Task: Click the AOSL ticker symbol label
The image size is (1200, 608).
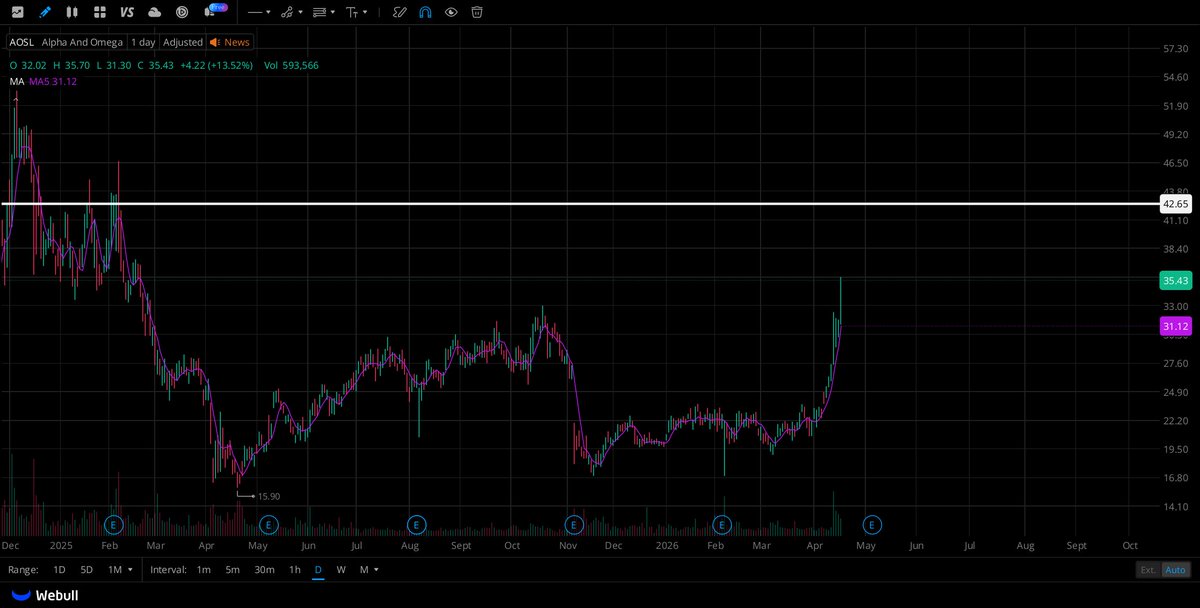Action: [21, 42]
